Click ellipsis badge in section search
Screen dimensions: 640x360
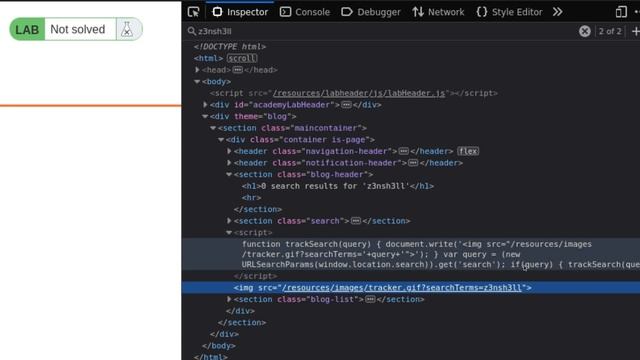[356, 221]
